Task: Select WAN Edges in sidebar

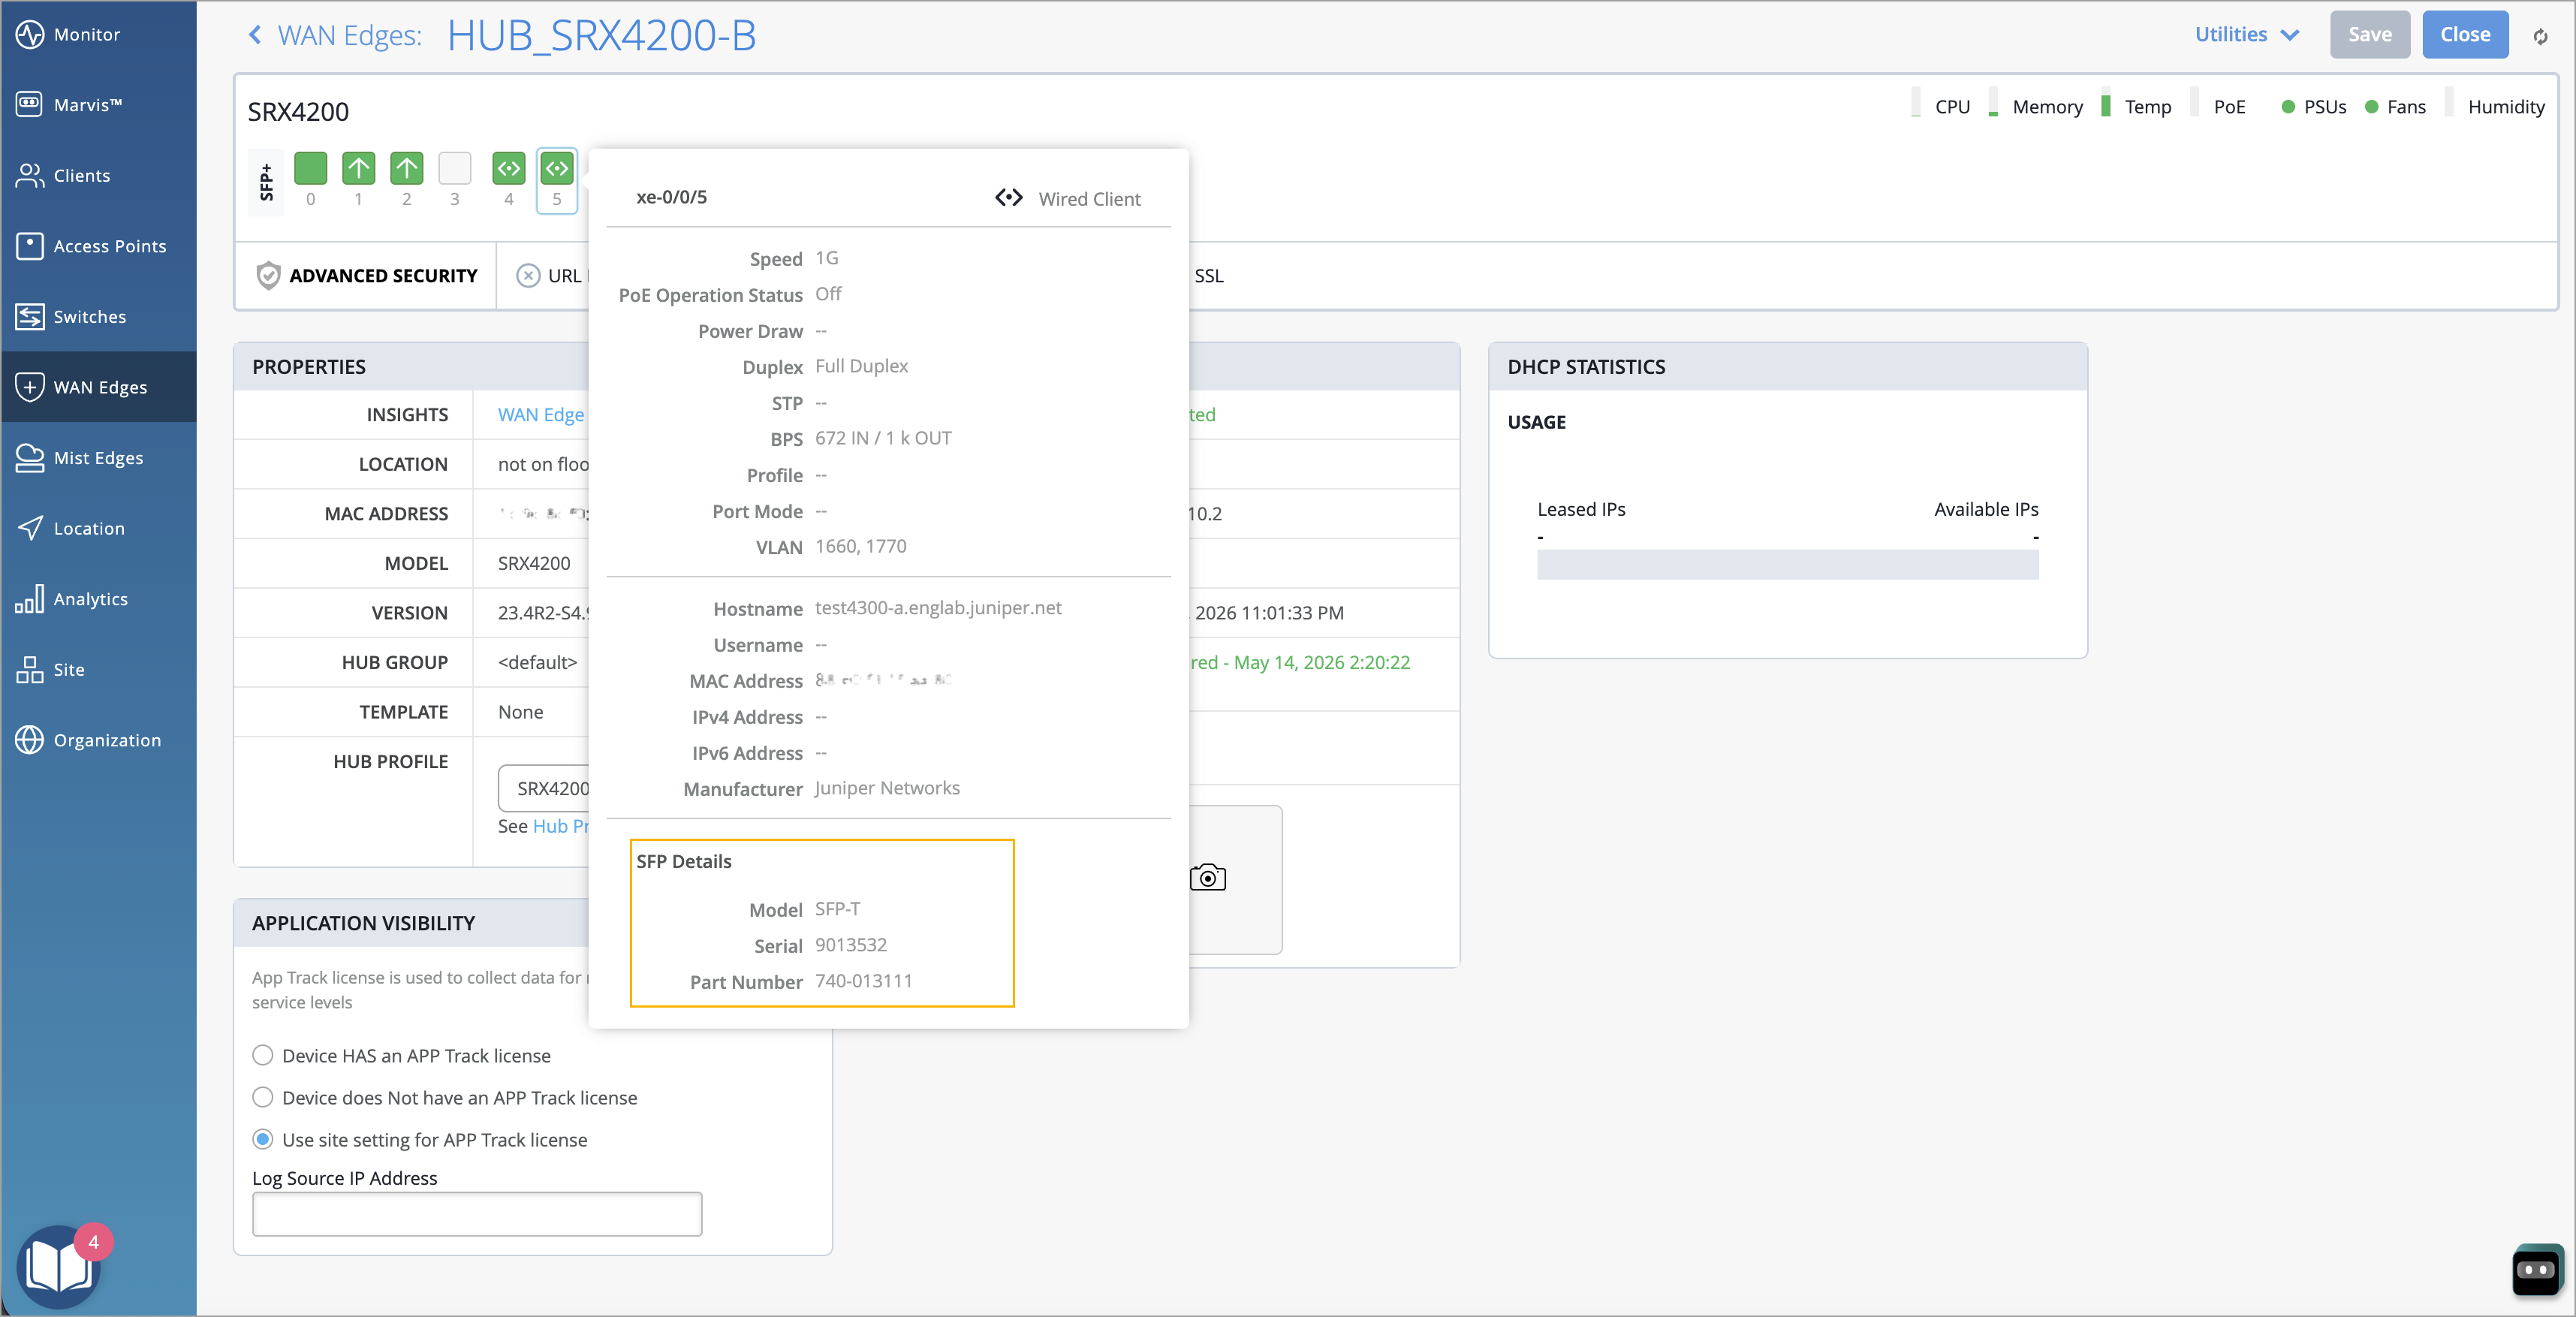Action: tap(98, 387)
